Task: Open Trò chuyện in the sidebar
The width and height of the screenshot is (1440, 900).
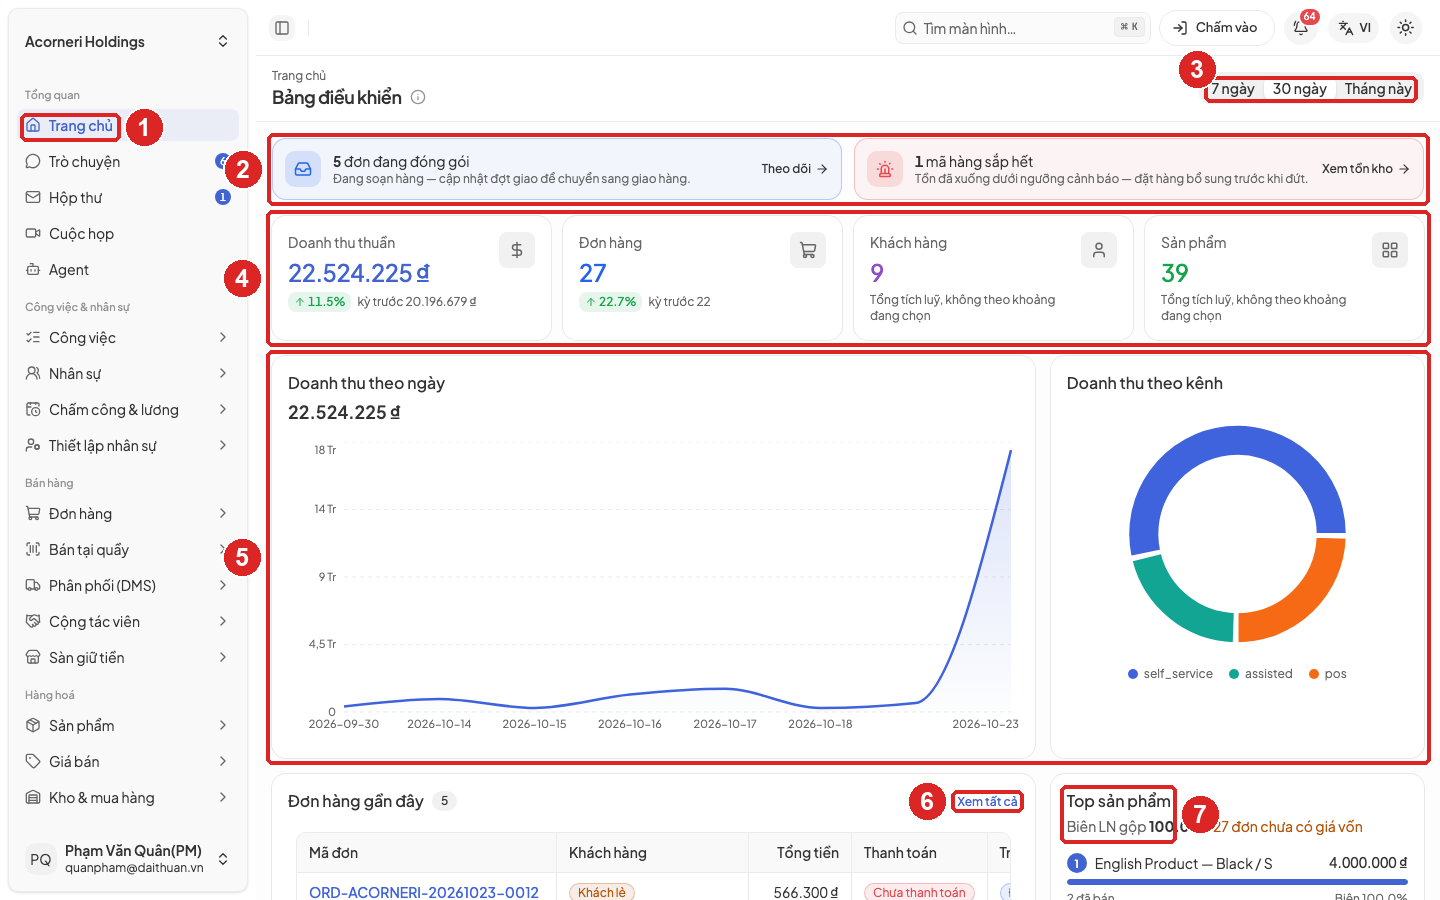Action: point(128,161)
